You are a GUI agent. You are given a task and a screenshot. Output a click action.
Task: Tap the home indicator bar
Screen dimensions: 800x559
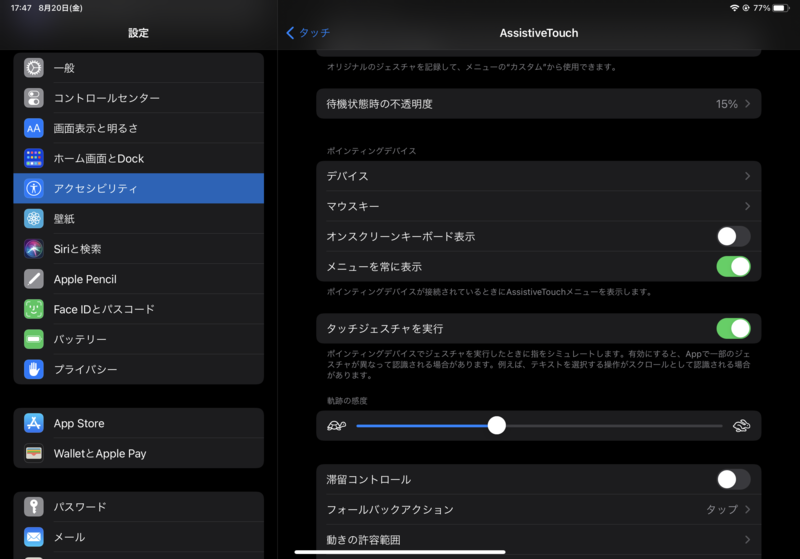(400, 552)
